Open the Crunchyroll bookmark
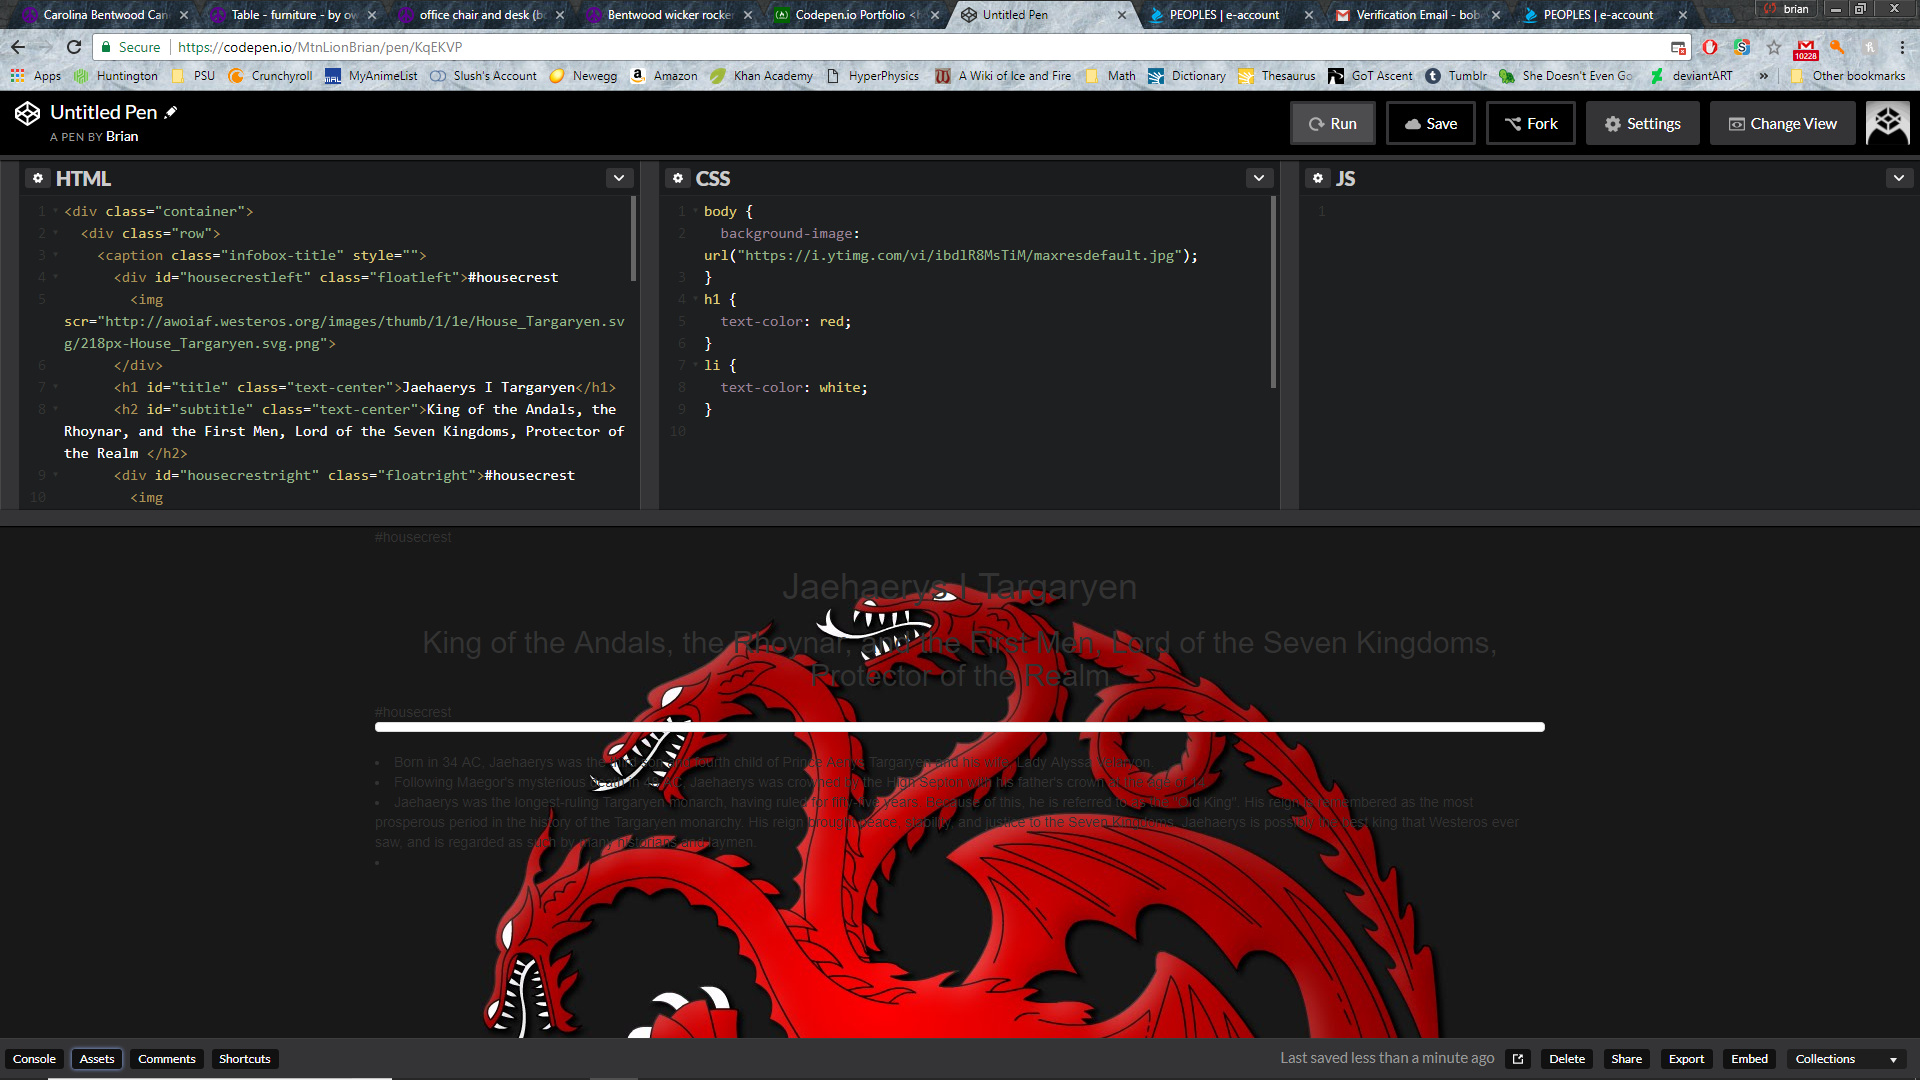This screenshot has height=1080, width=1920. (x=270, y=76)
